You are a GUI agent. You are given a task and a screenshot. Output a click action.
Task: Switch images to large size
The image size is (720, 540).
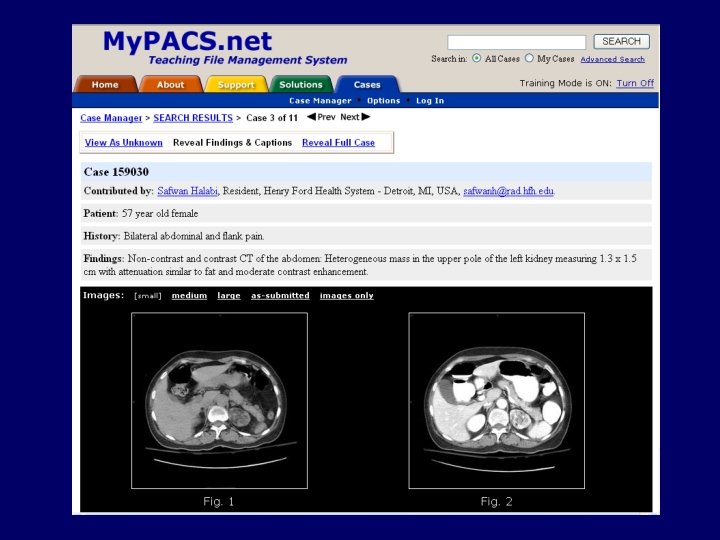point(229,296)
